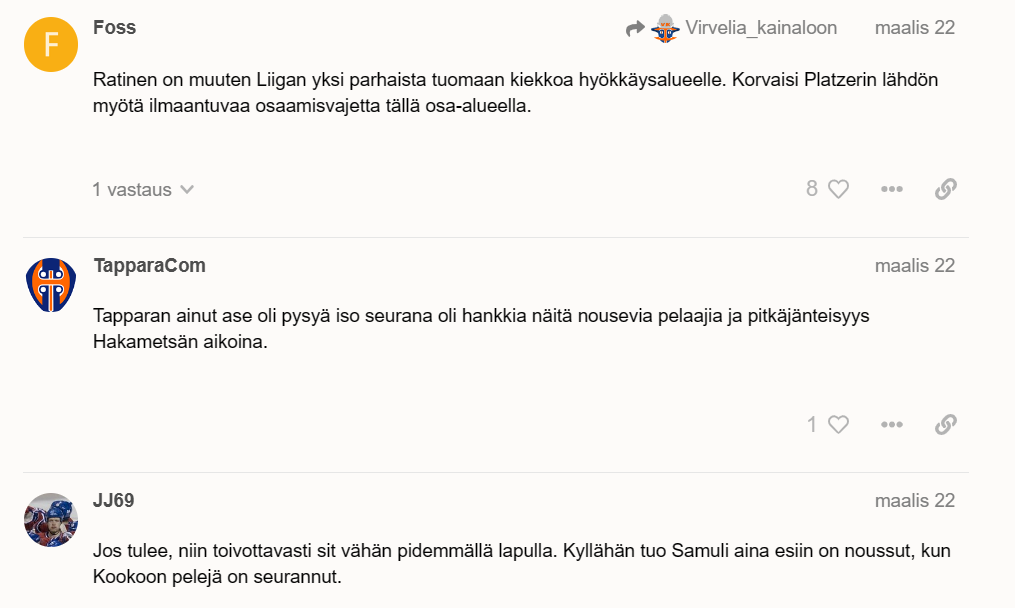Click the chevron next to 1 vastaus
Screen dimensions: 1015x608
187,190
